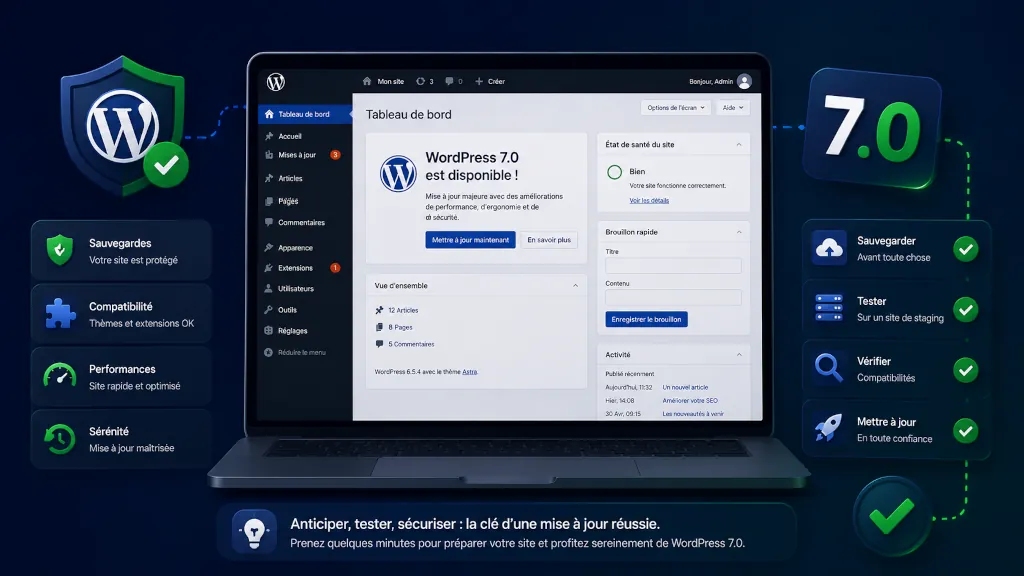Click the green check next to Tester
This screenshot has height=576, width=1024.
tap(965, 310)
